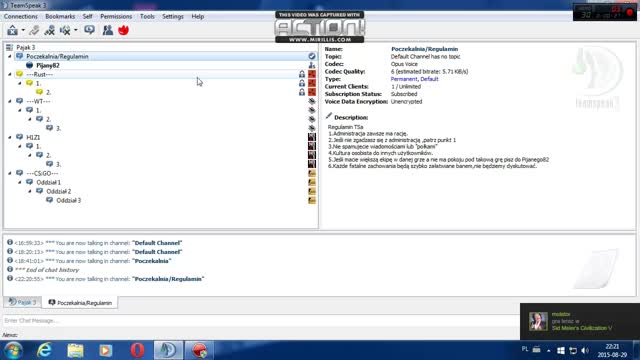Mute the microphone from the toolbar

click(50, 30)
